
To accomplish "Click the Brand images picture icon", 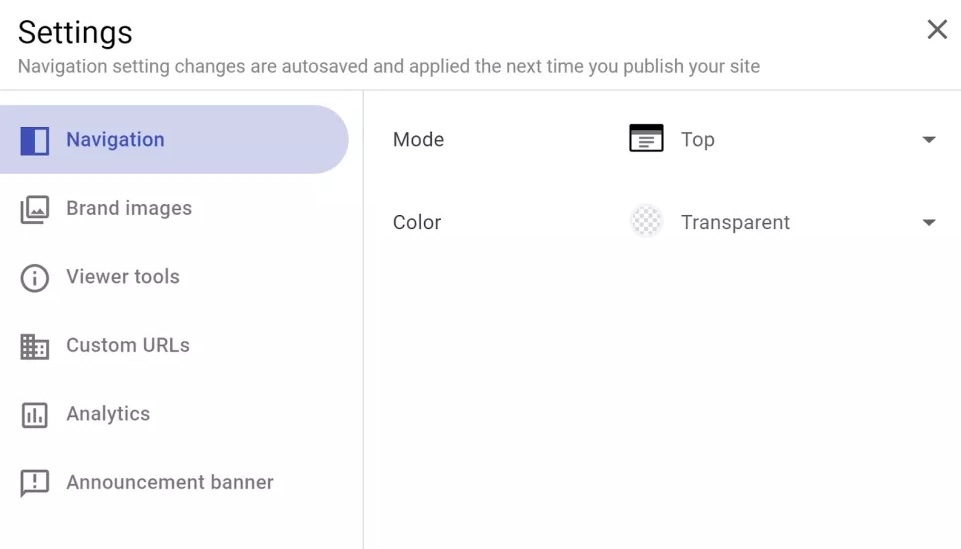I will click(x=35, y=209).
